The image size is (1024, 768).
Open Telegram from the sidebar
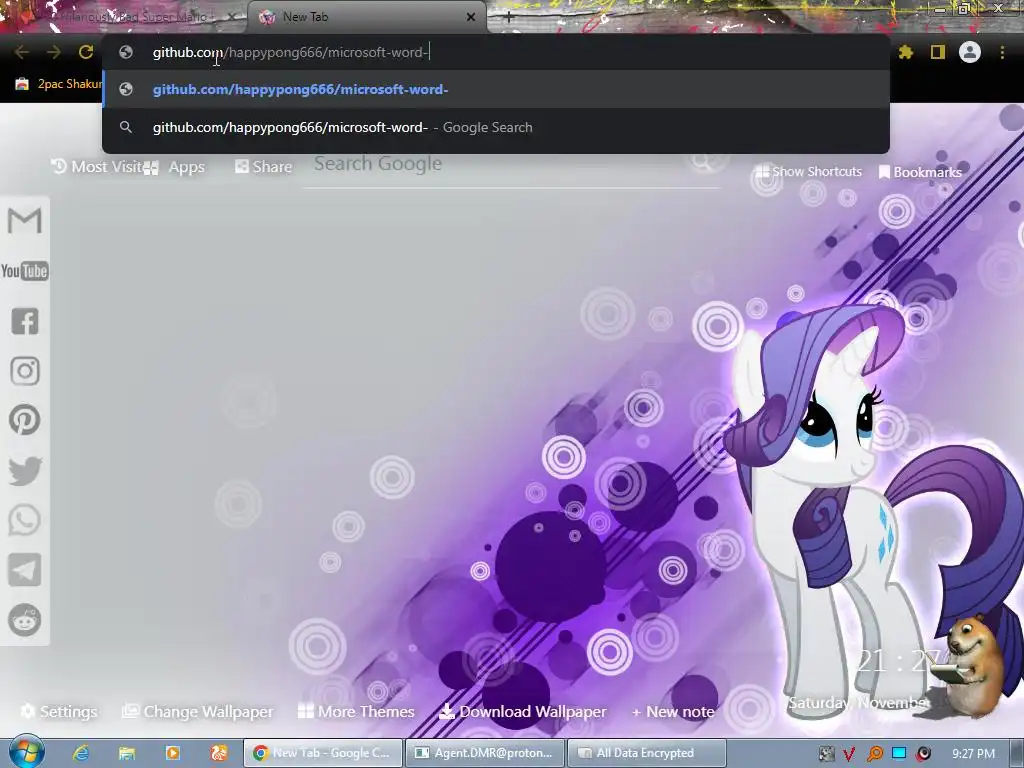25,570
